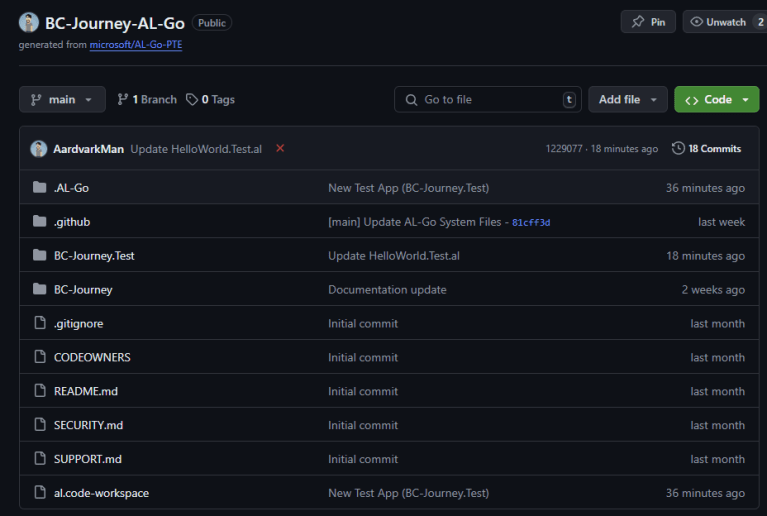
Task: Open the latest commit message Update HelloWorld.Test.al
Action: 196,149
